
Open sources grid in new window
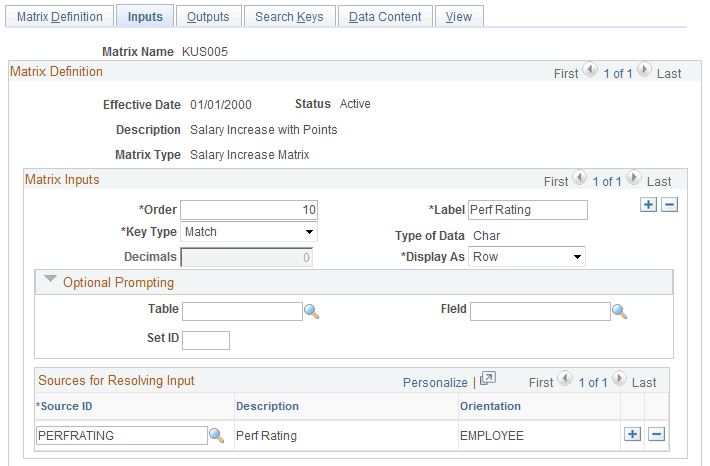[487, 381]
